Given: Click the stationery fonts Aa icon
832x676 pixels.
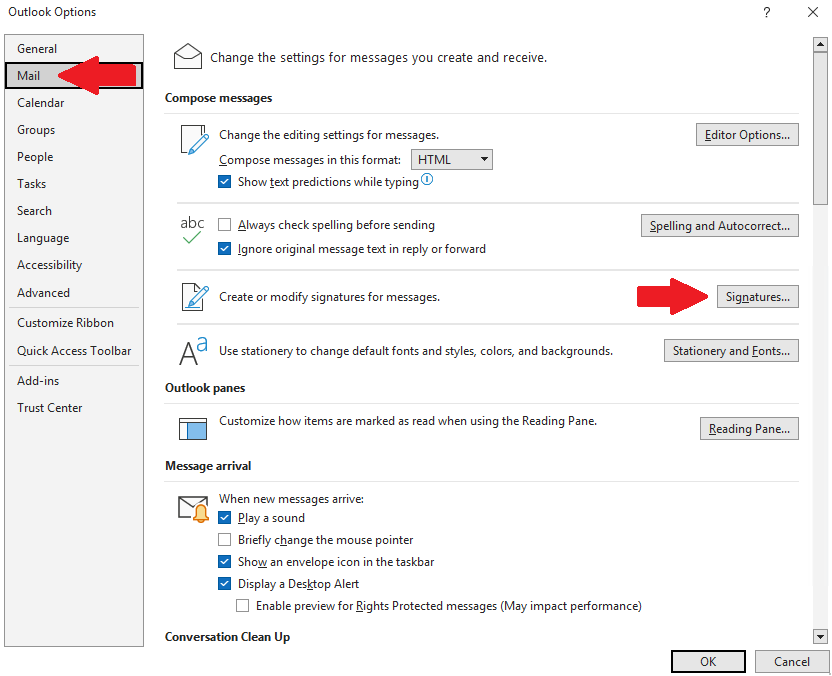Looking at the screenshot, I should (x=193, y=351).
